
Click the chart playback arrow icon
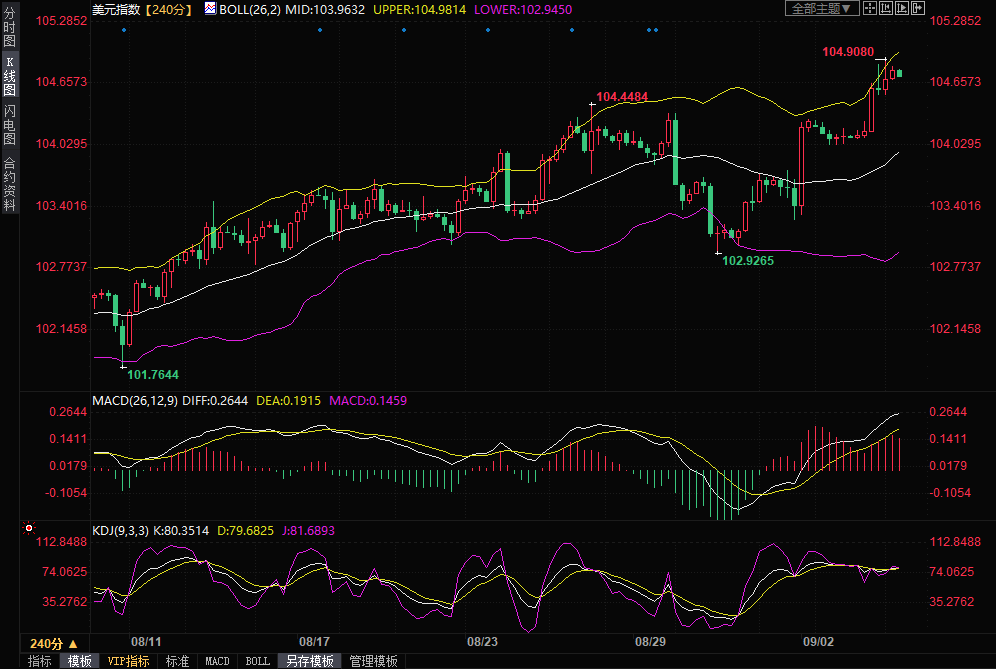click(x=900, y=8)
